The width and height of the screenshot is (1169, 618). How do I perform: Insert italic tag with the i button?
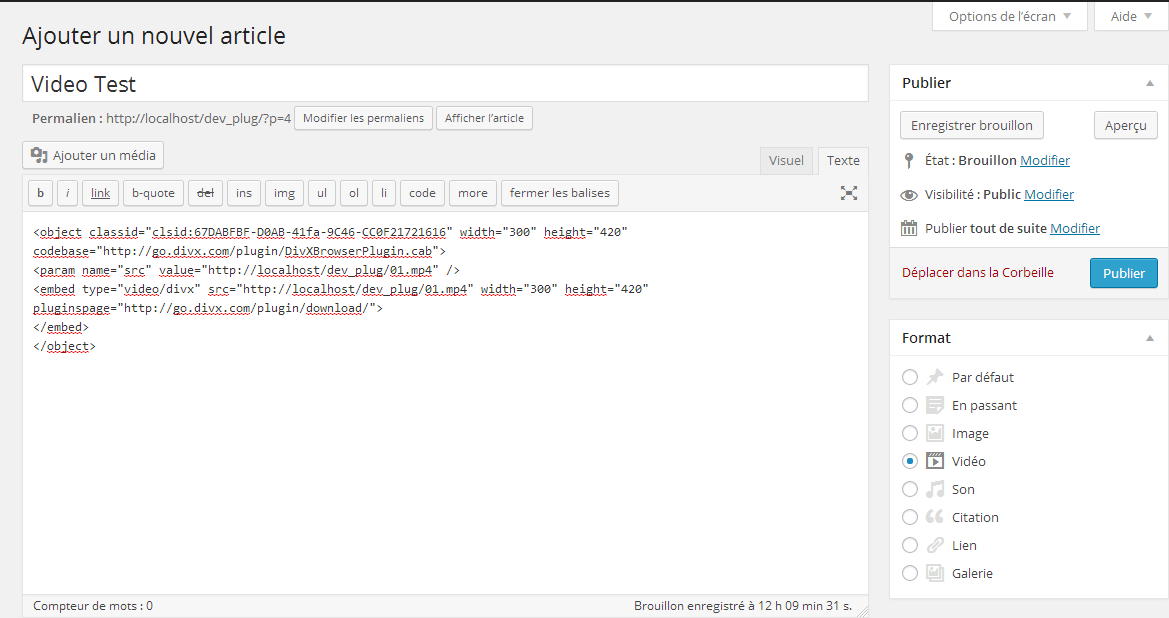pyautogui.click(x=67, y=193)
